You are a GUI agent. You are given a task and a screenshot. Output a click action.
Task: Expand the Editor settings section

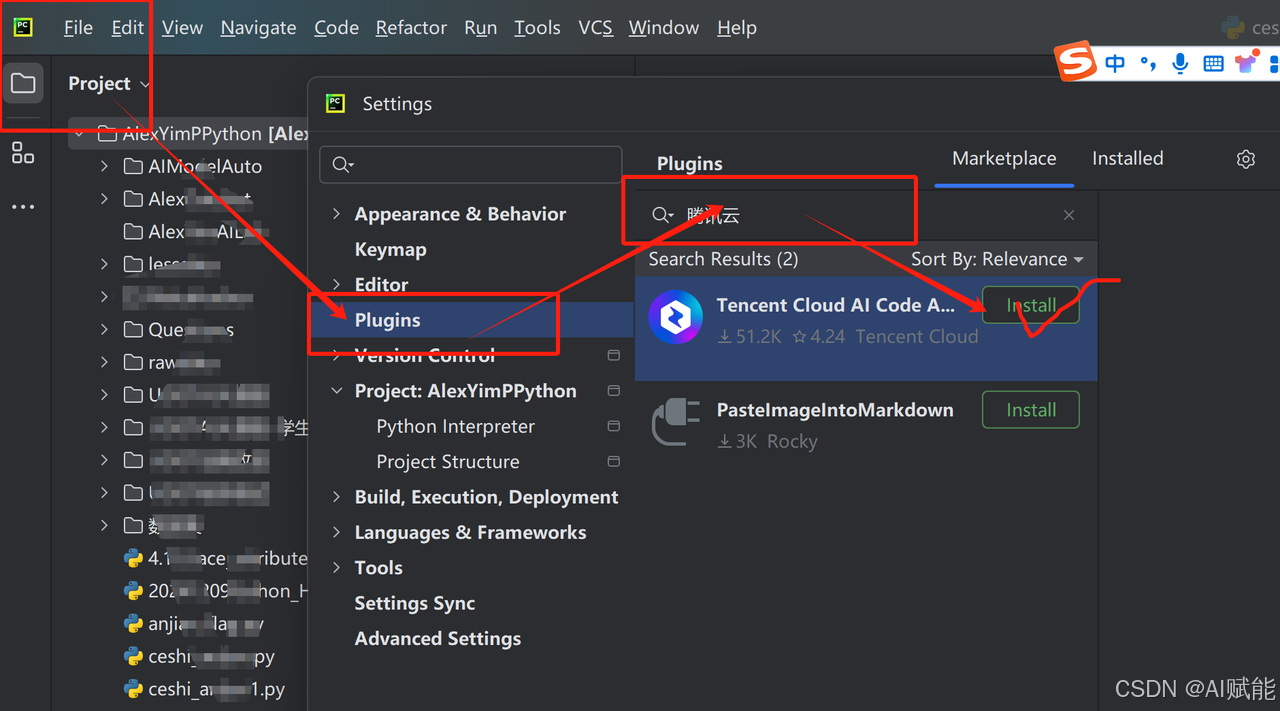[x=336, y=284]
